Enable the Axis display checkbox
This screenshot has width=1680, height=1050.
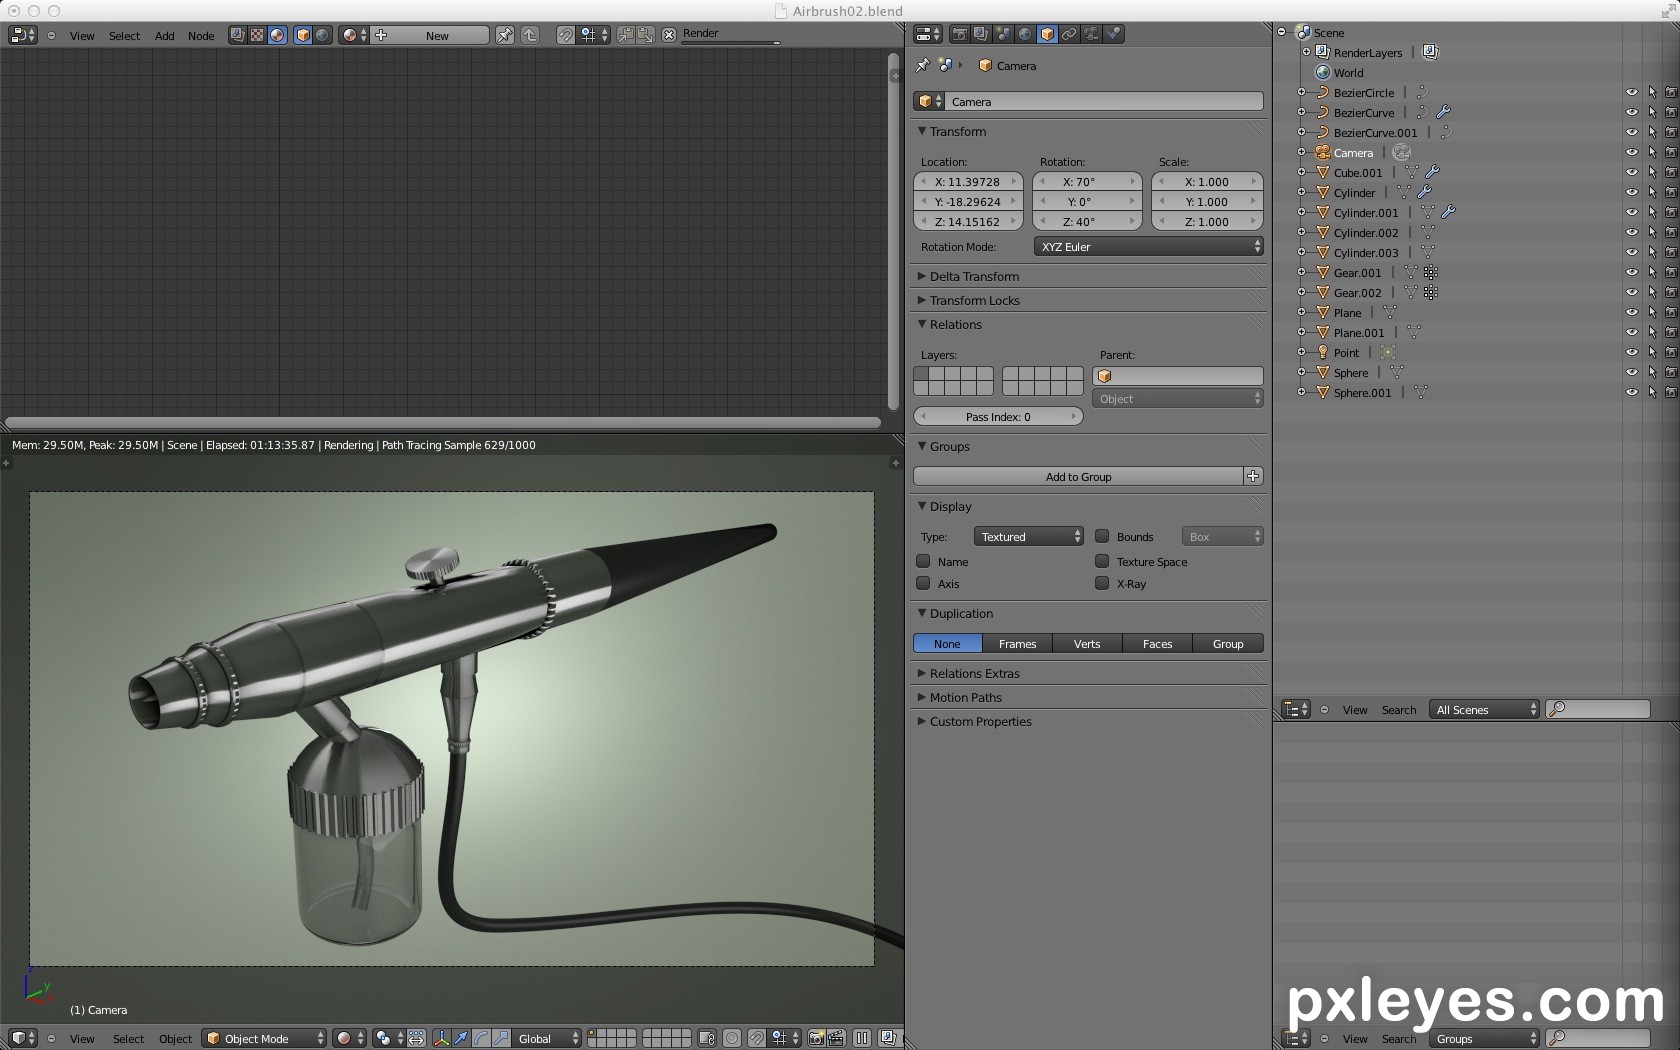pos(923,583)
